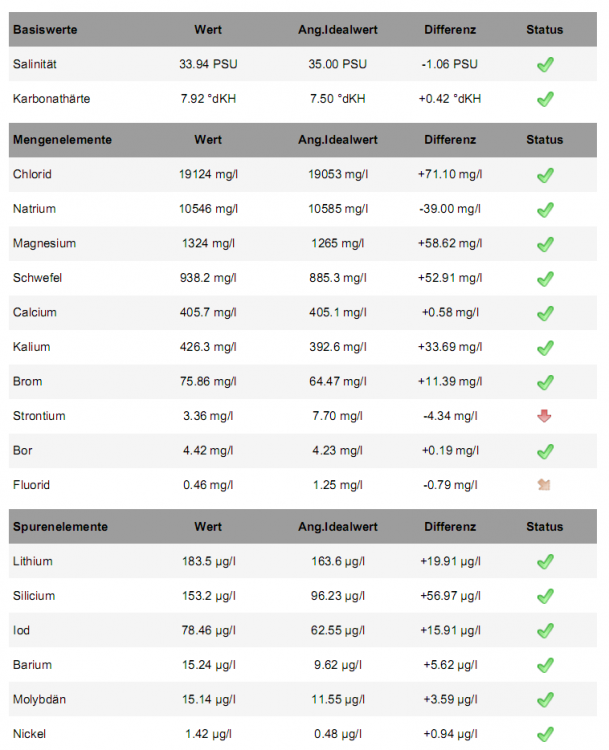Image resolution: width=609 pixels, height=750 pixels.
Task: Click the green checkmark next to Iod
Action: coord(545,631)
